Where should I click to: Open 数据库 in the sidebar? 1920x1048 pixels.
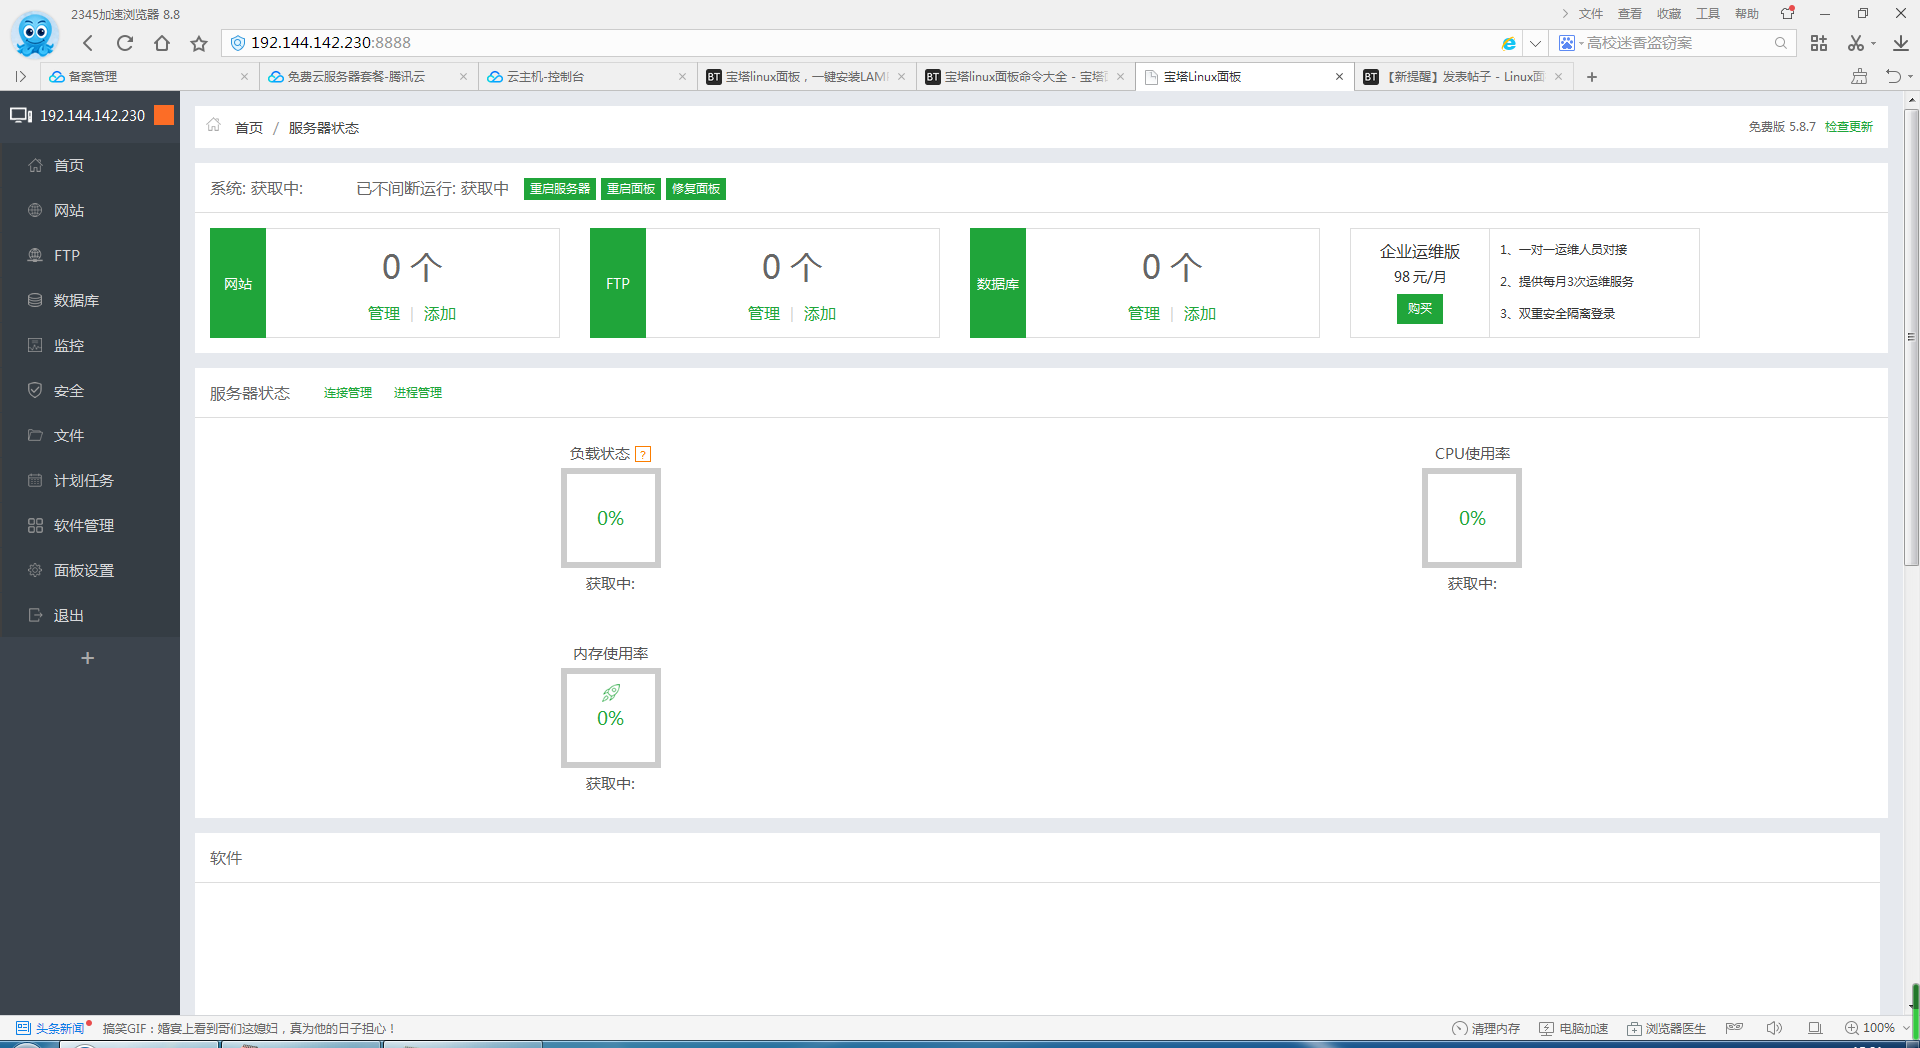click(x=90, y=300)
